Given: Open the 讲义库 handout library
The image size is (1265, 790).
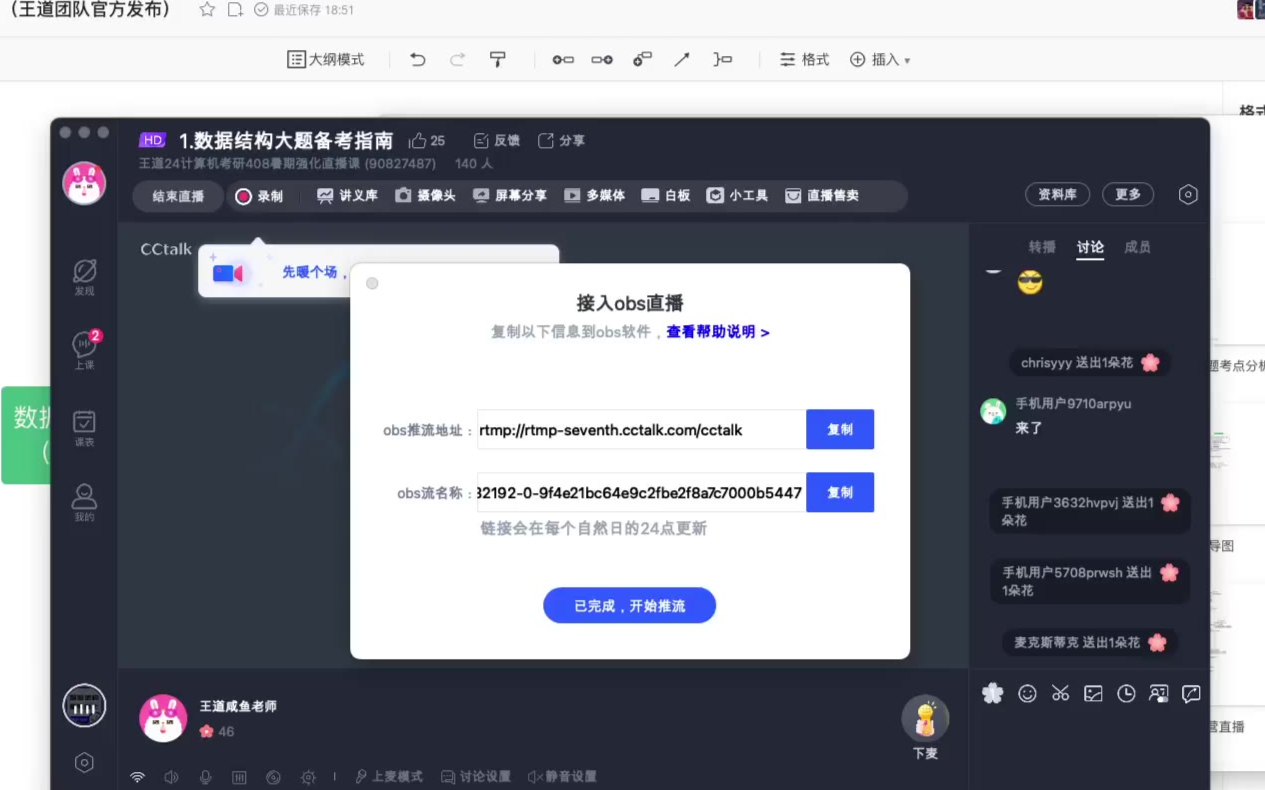Looking at the screenshot, I should pyautogui.click(x=347, y=196).
